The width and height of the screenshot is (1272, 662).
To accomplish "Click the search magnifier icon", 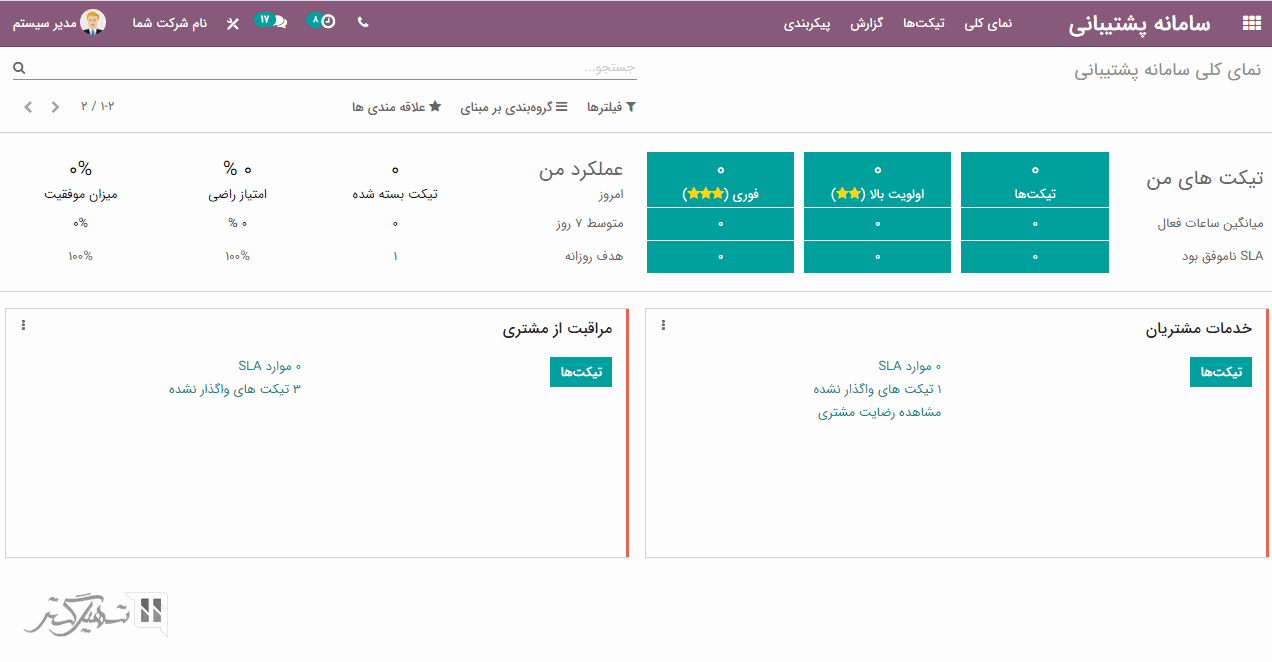I will pos(19,68).
